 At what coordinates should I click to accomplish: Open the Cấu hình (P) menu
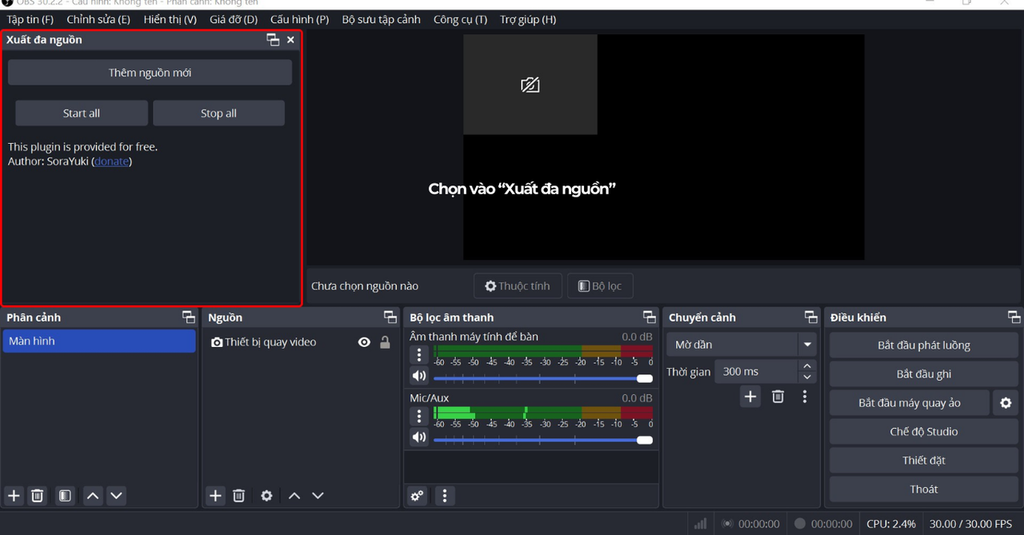(300, 20)
